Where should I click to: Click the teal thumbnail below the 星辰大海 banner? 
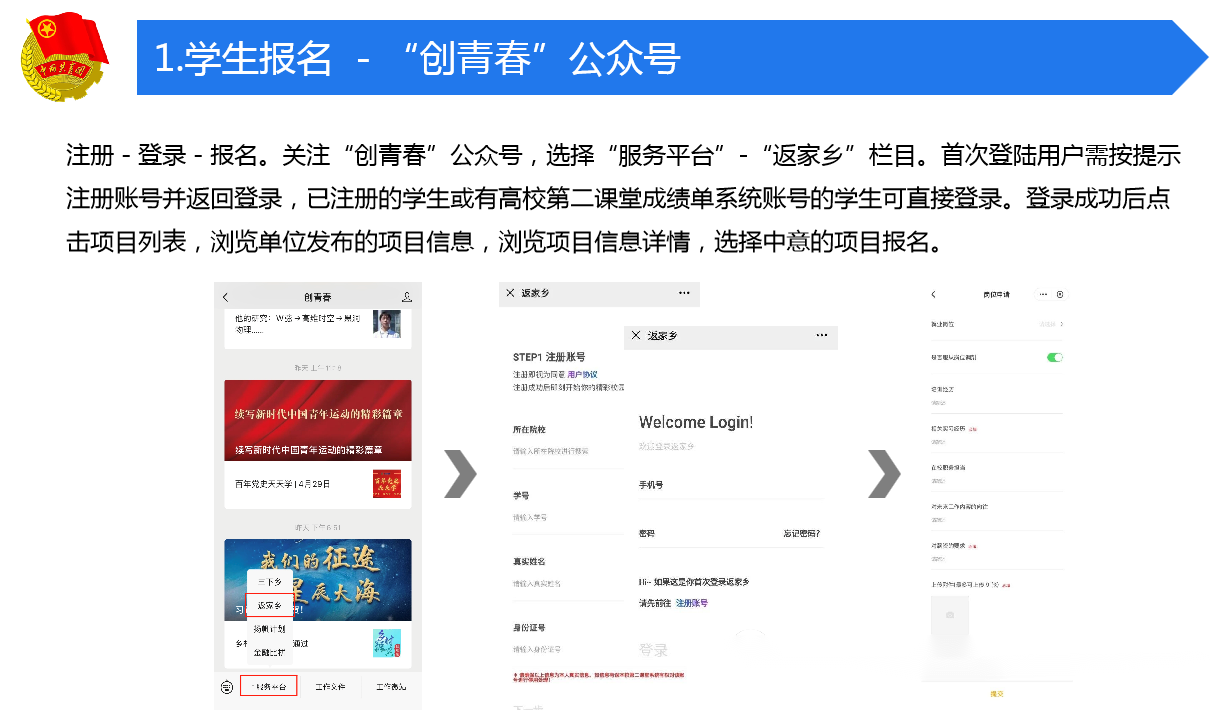coord(387,642)
